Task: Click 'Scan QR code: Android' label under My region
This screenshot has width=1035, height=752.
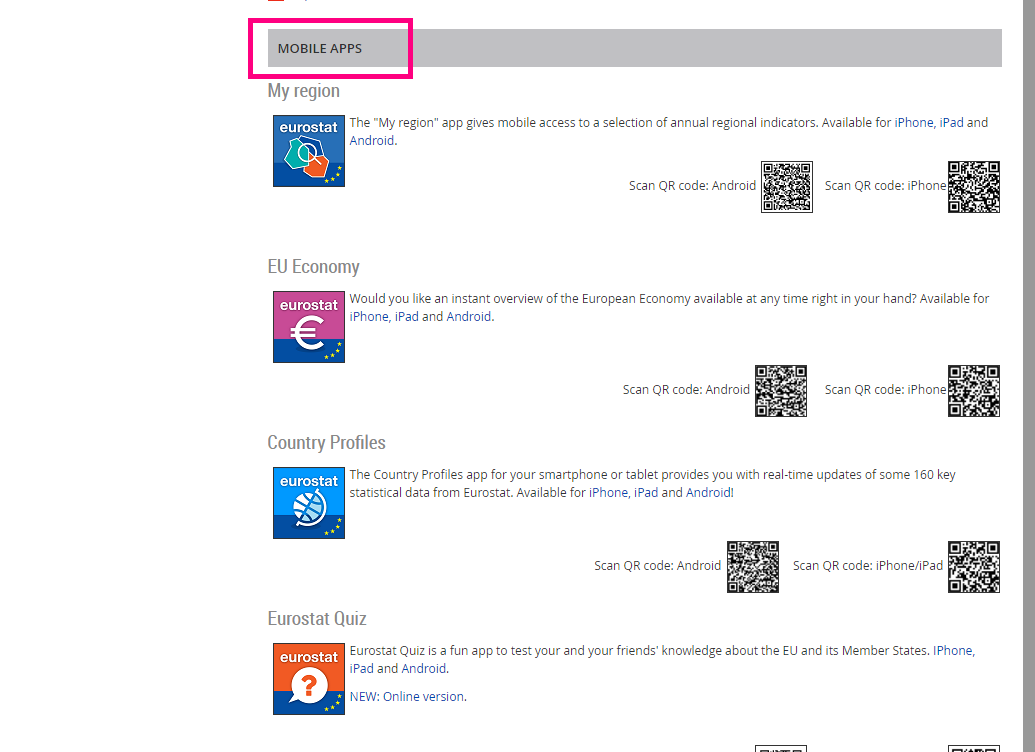Action: (x=692, y=186)
